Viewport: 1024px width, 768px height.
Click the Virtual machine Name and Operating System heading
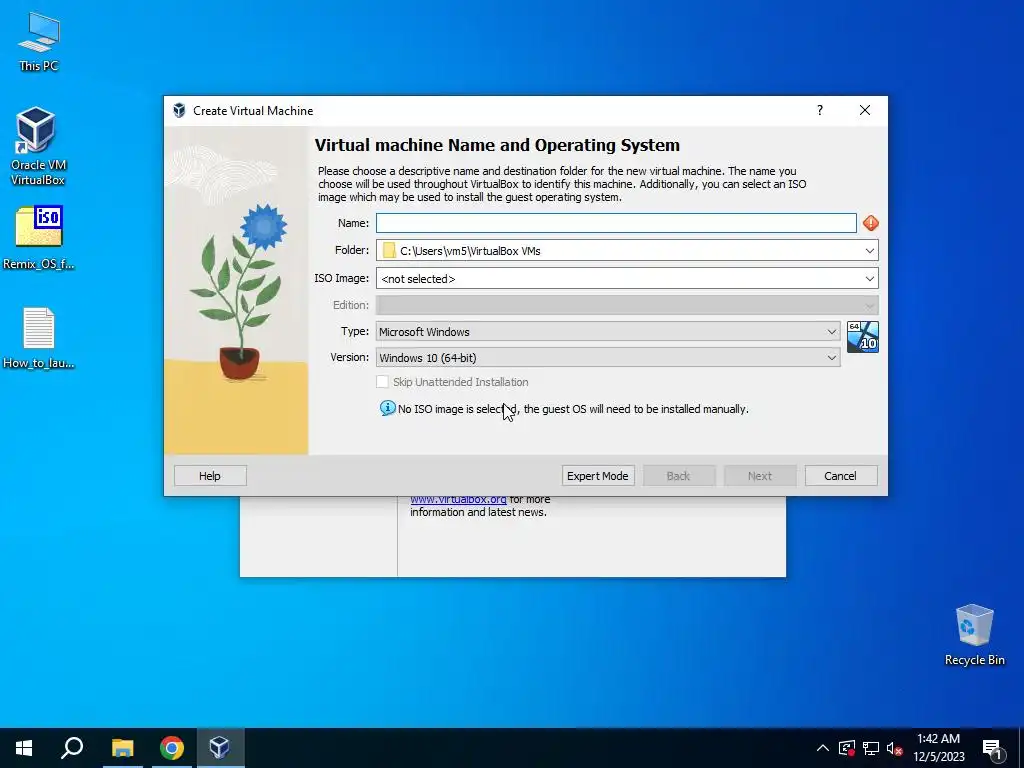tap(497, 145)
